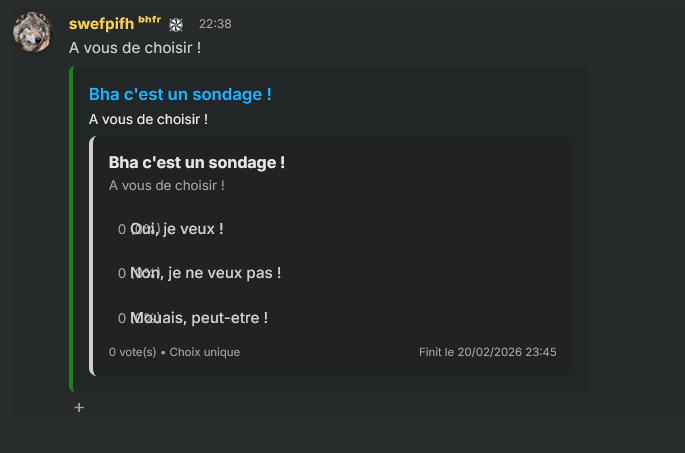
Task: Click the snowflake badge beside the username
Action: 176,24
